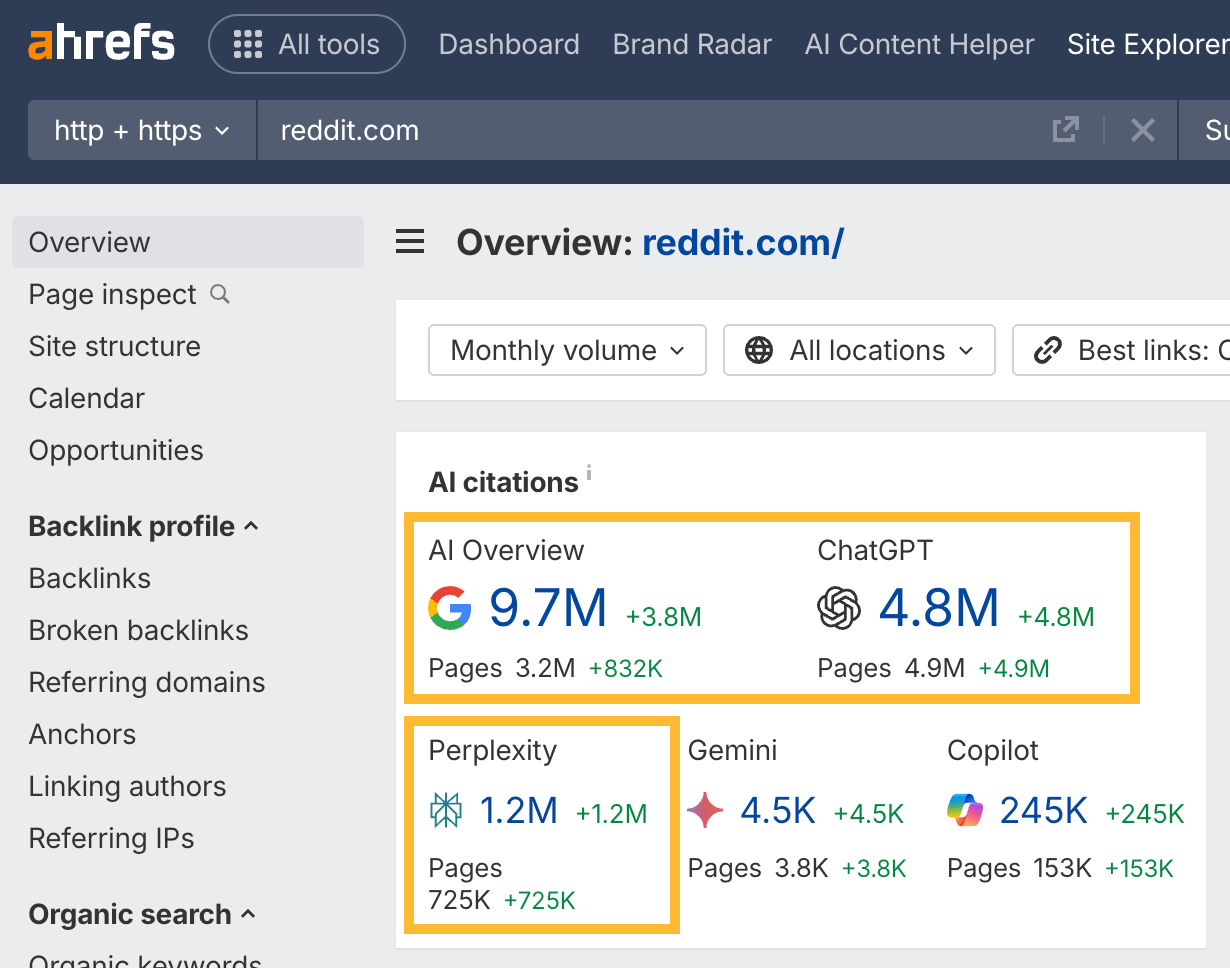Click the Gemini star icon
The width and height of the screenshot is (1230, 968).
[705, 810]
